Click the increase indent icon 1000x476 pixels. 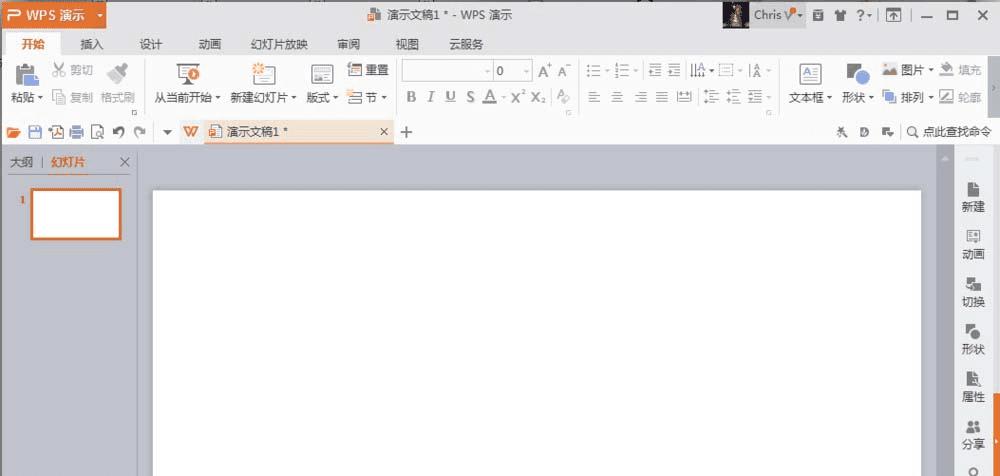674,70
